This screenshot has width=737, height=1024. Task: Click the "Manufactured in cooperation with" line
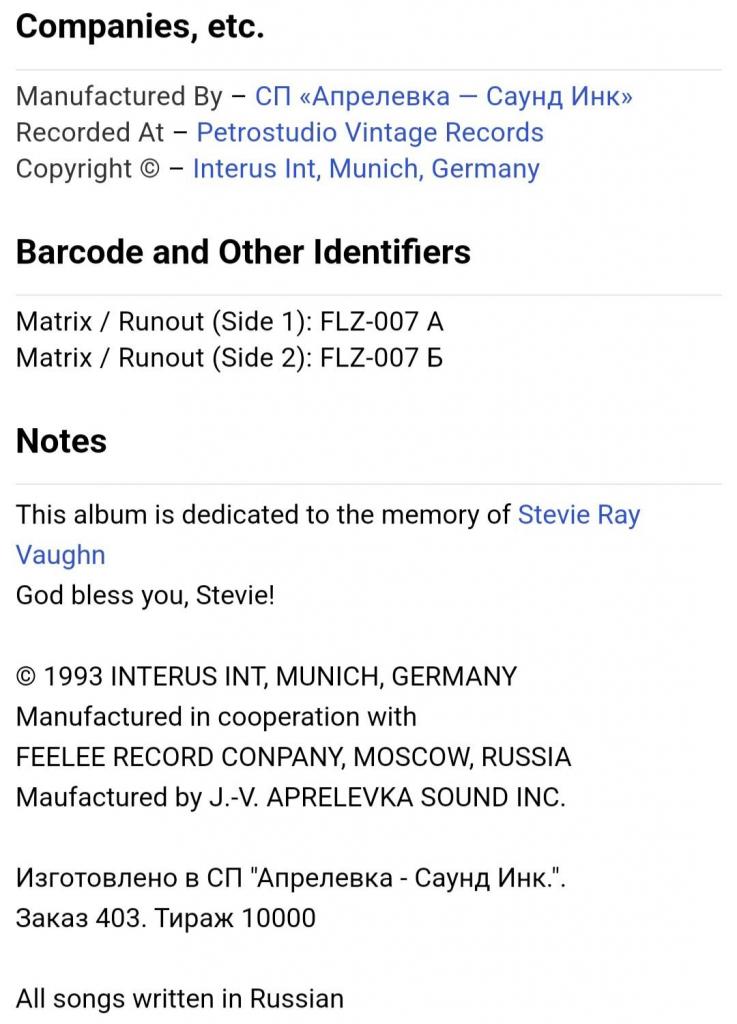click(216, 717)
